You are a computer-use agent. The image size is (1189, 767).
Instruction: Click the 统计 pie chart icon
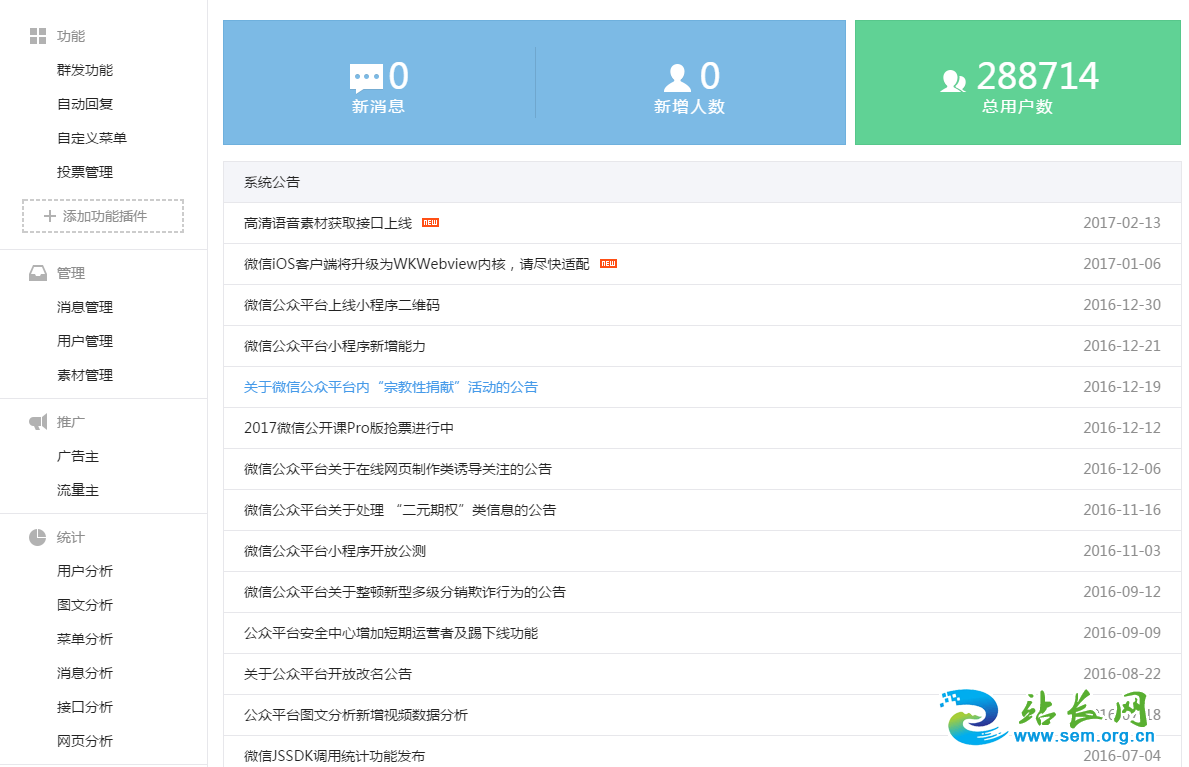(38, 537)
